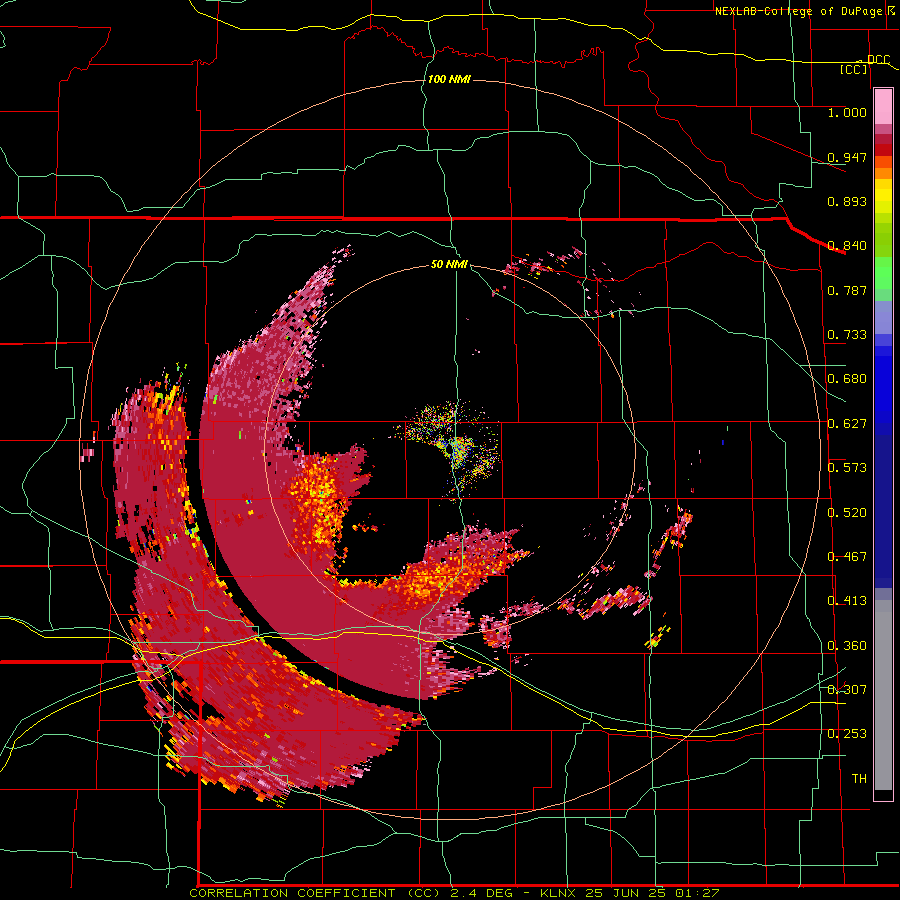This screenshot has width=900, height=900.
Task: Click the 0.893 scale value
Action: tap(847, 201)
